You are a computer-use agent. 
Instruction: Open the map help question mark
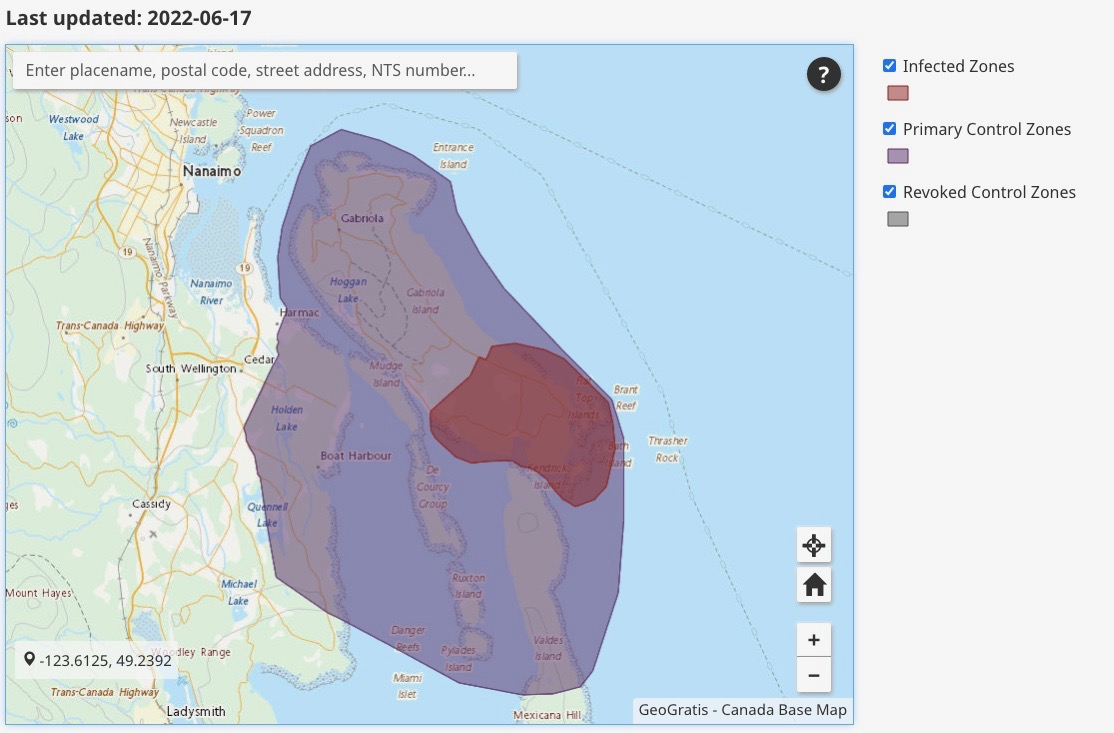pos(823,74)
